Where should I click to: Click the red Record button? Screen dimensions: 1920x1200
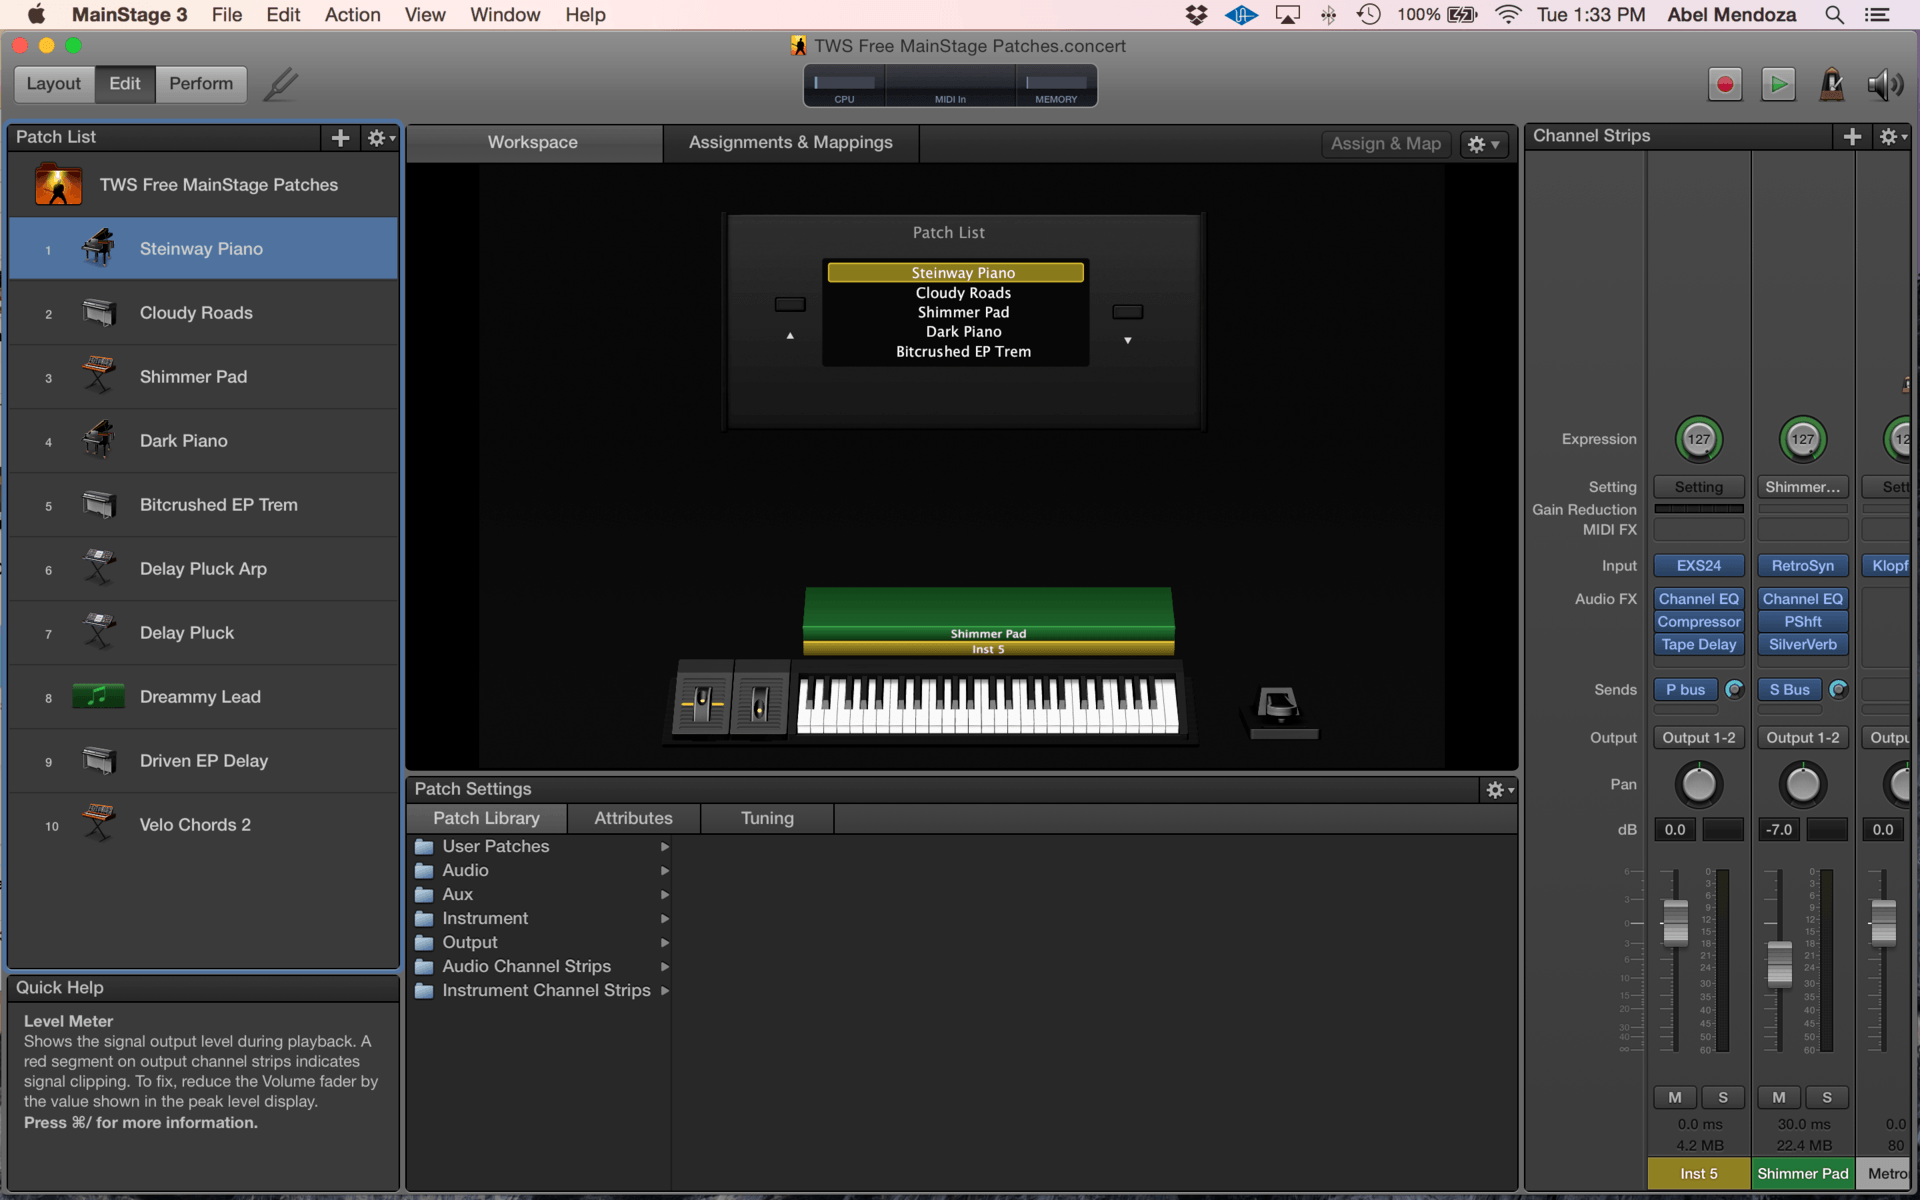1724,85
